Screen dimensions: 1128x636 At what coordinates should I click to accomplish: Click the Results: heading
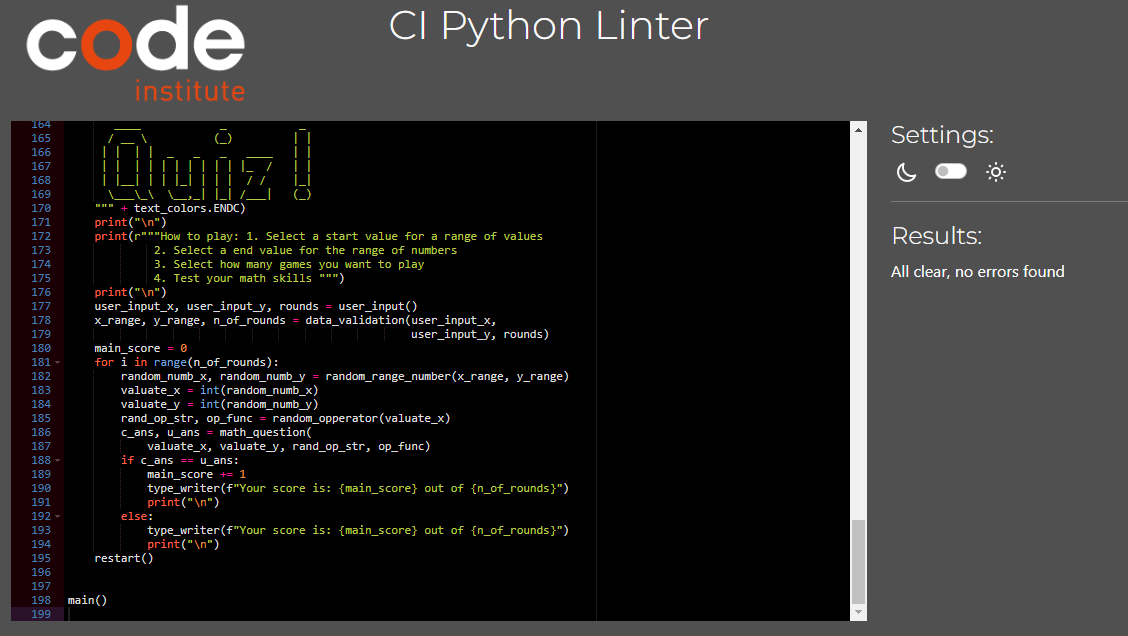click(x=936, y=236)
